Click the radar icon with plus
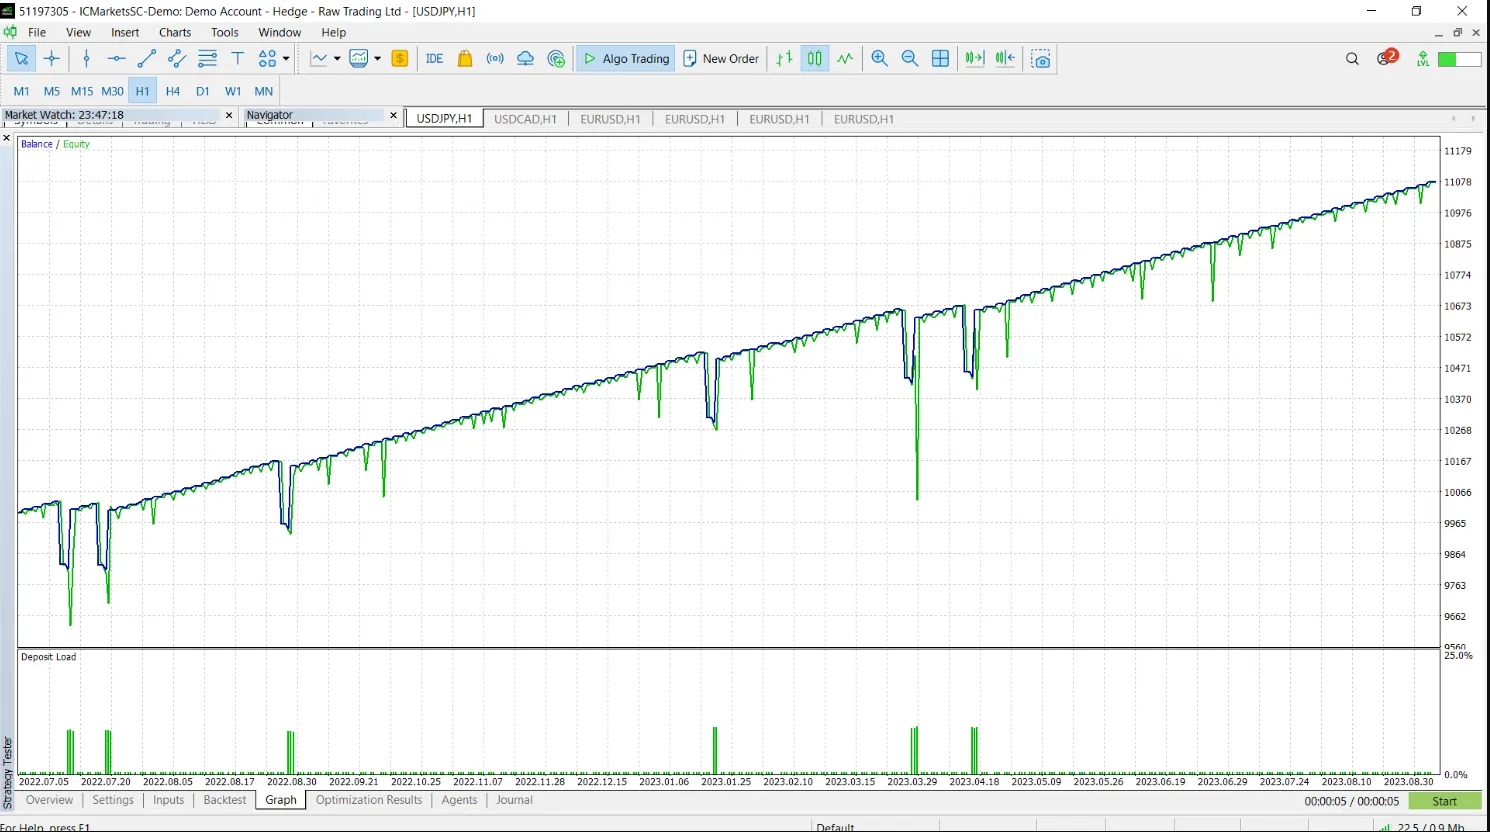 coord(557,59)
